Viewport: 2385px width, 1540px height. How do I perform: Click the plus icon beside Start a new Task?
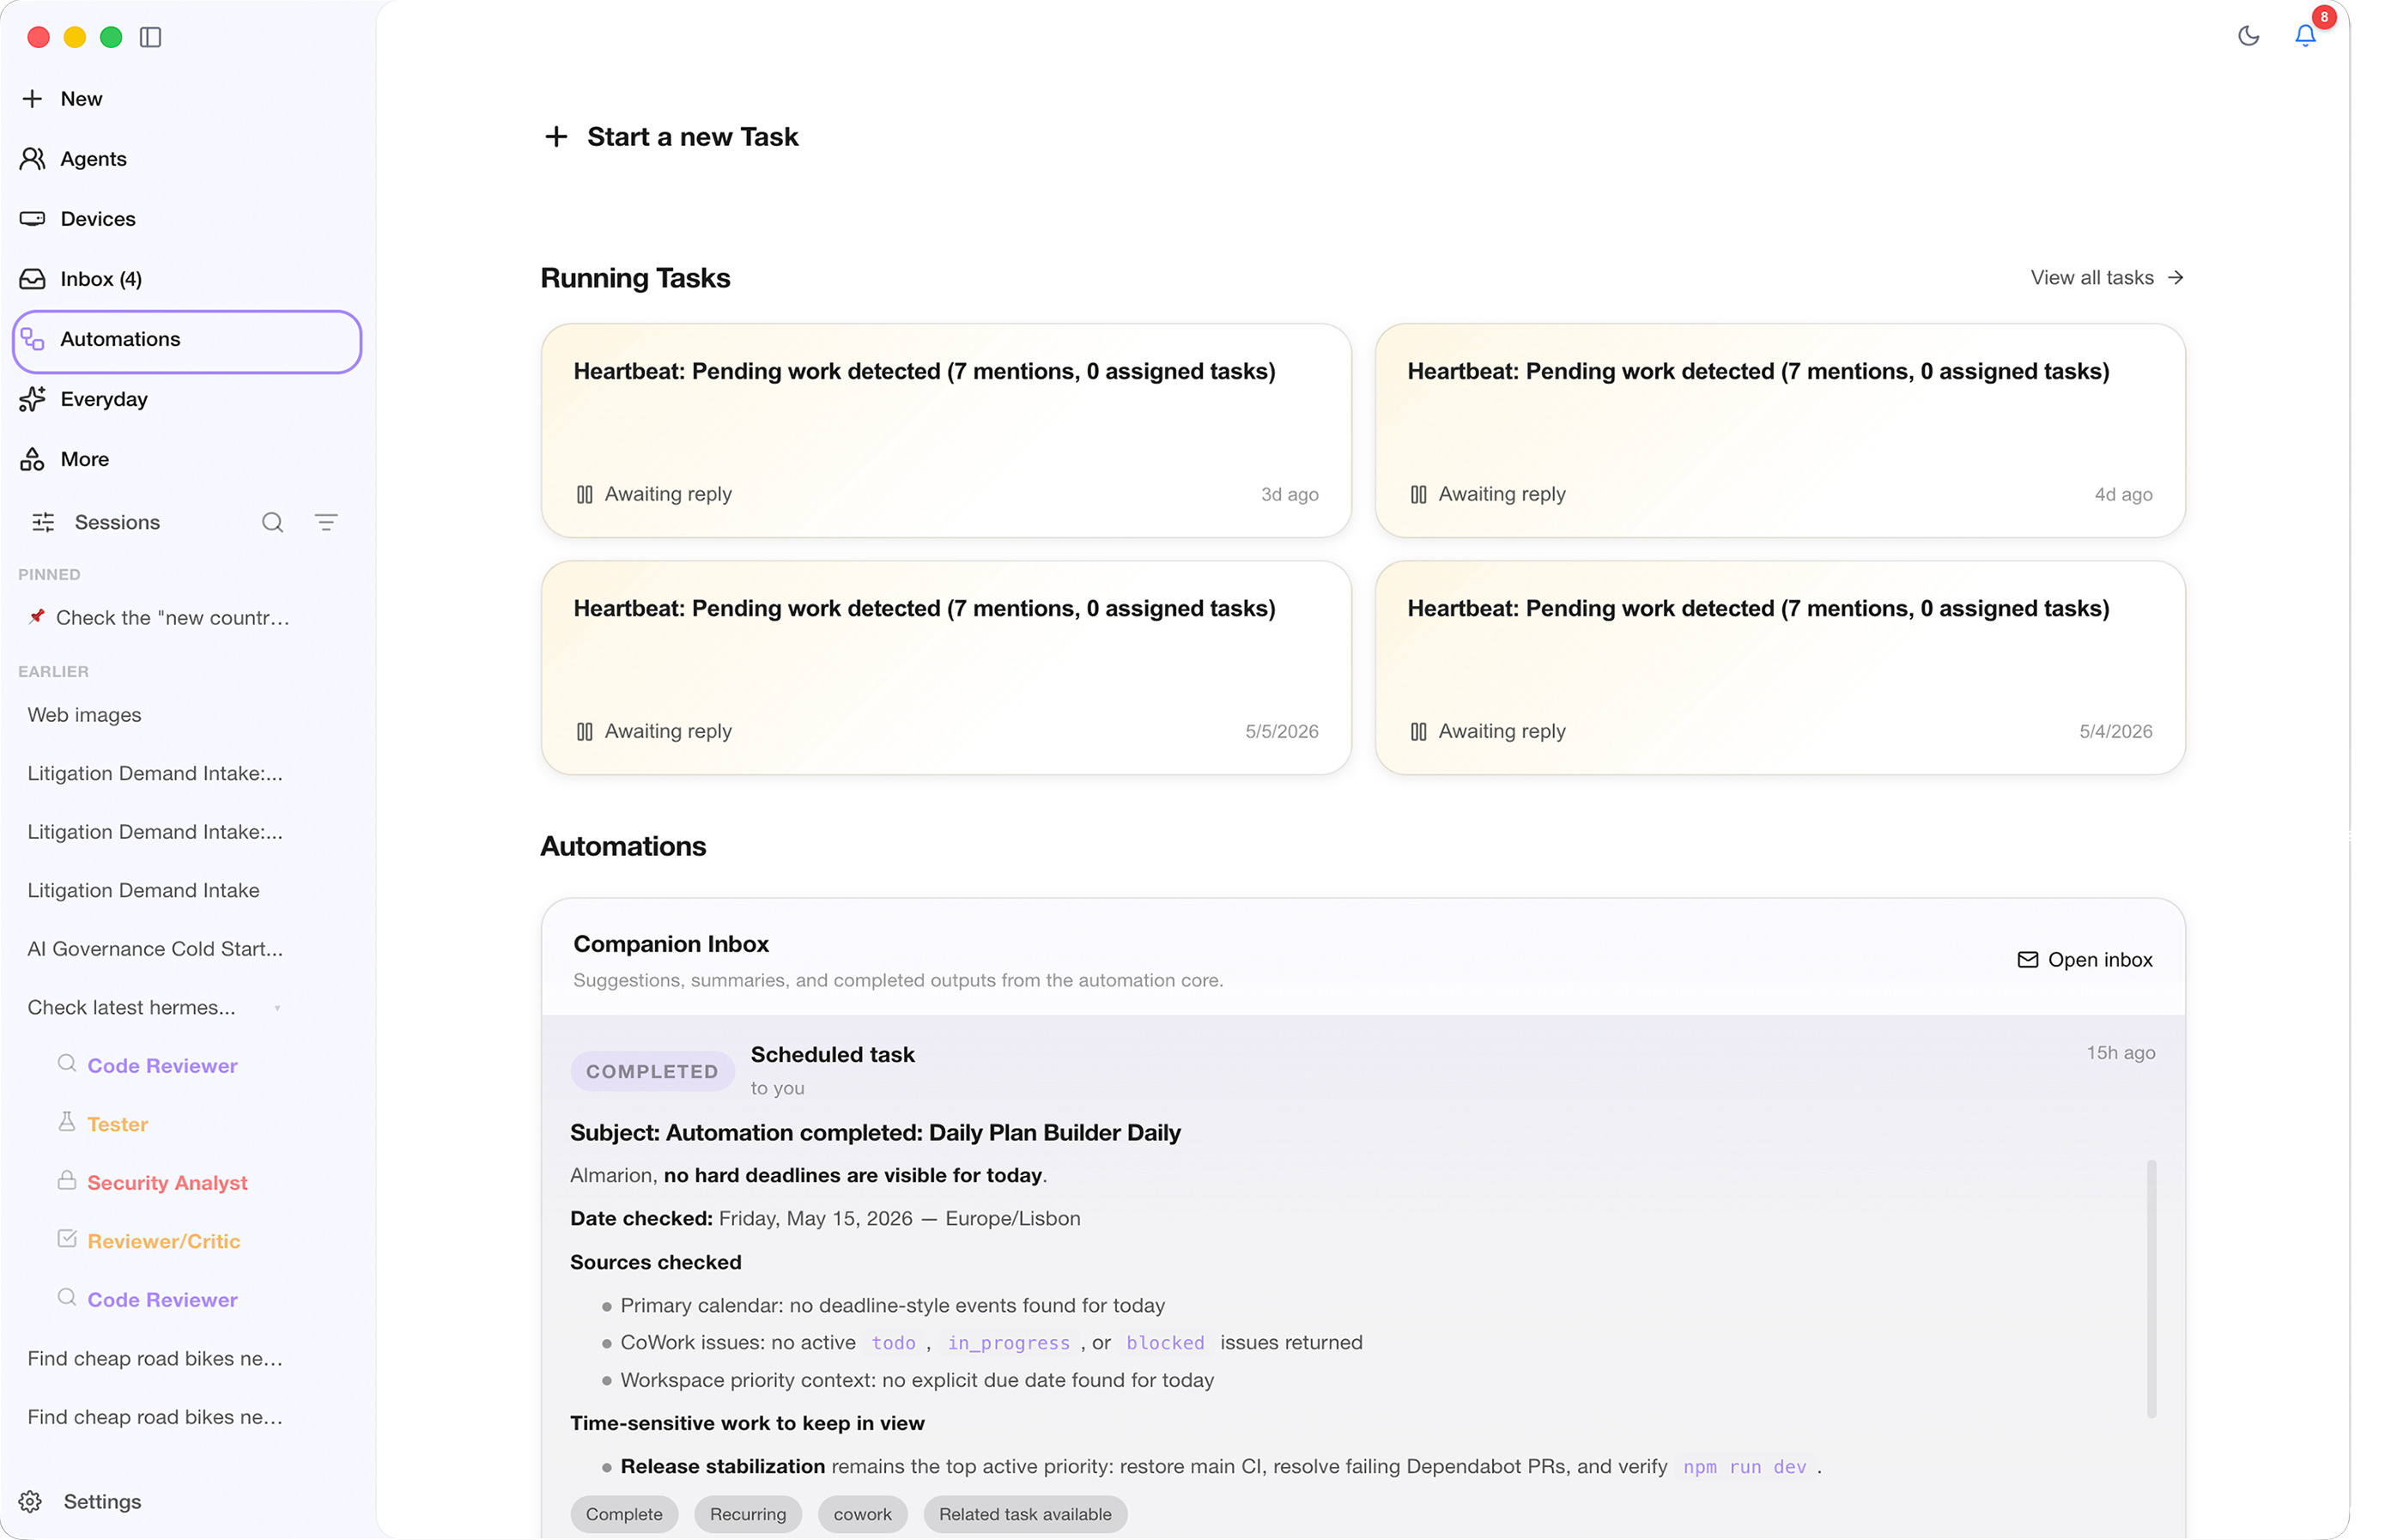[556, 136]
